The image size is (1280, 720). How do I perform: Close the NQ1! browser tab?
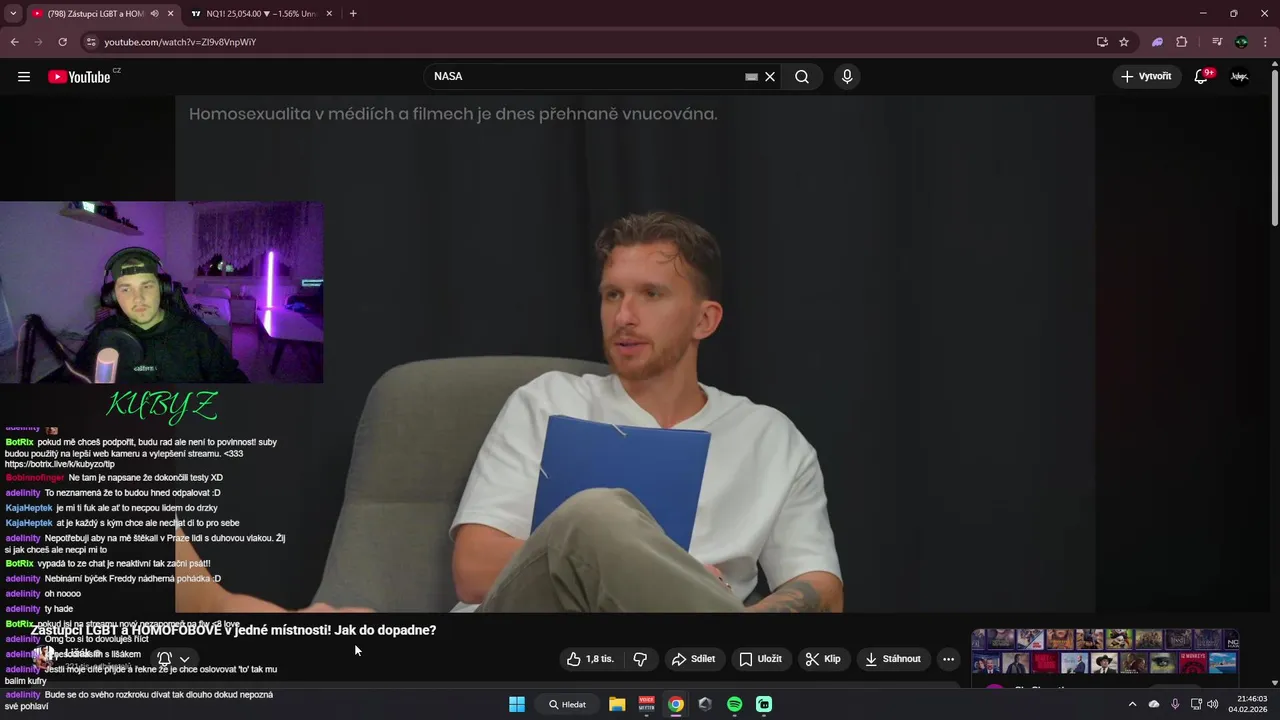pos(329,14)
